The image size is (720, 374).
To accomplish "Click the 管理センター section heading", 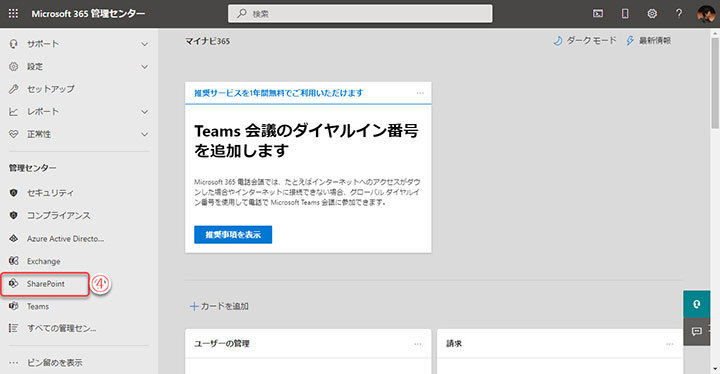I will 33,168.
